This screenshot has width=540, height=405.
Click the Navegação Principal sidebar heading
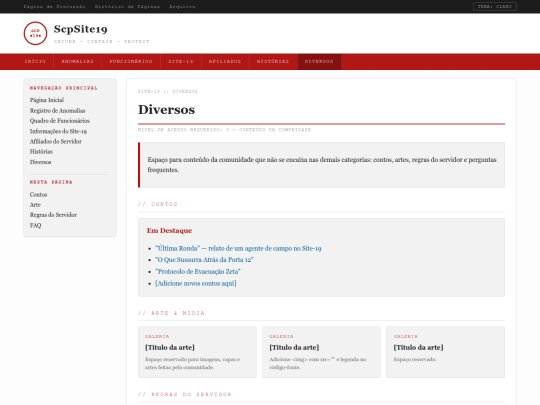pos(64,88)
